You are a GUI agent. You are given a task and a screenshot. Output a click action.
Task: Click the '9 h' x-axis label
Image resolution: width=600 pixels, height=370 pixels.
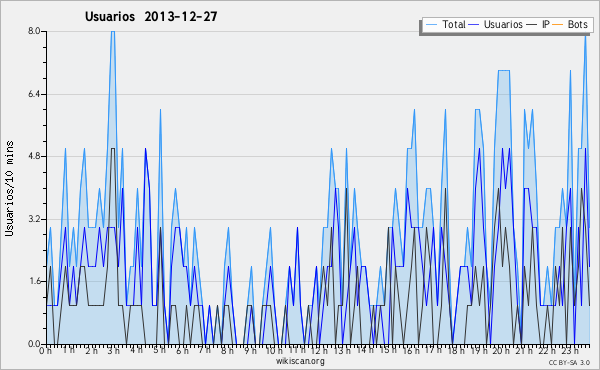coord(250,350)
